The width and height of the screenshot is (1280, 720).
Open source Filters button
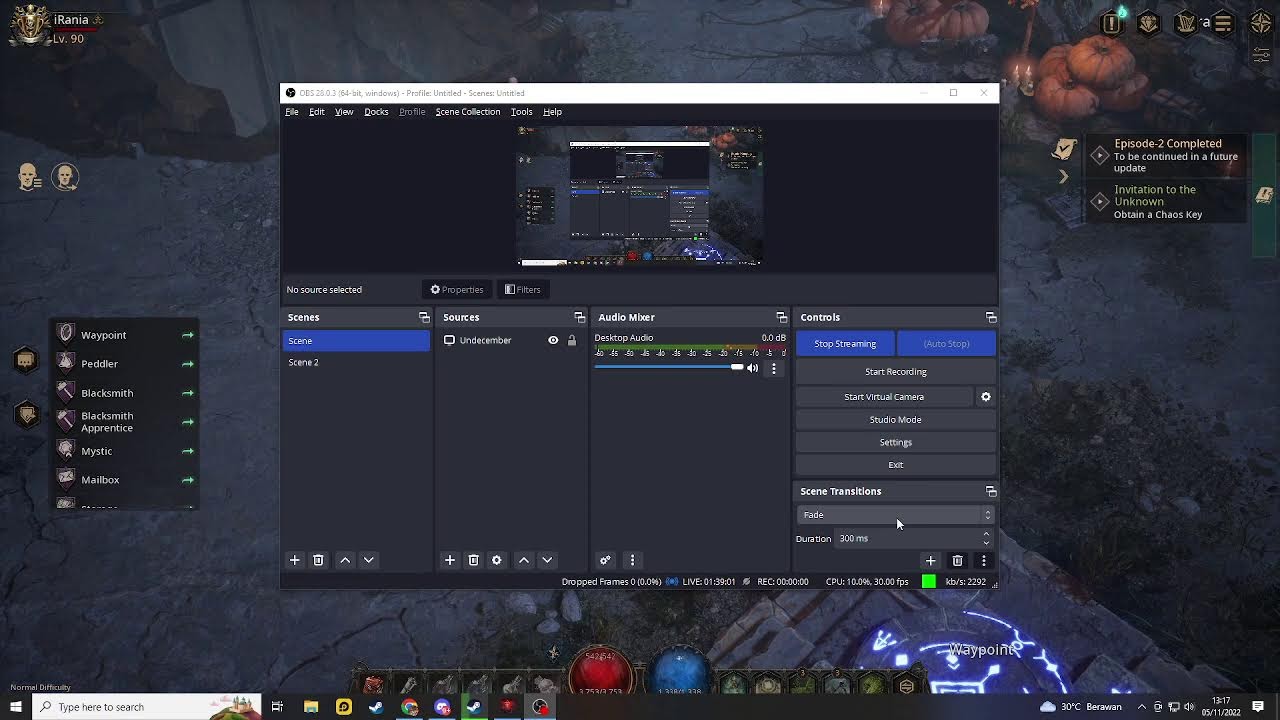tap(523, 290)
